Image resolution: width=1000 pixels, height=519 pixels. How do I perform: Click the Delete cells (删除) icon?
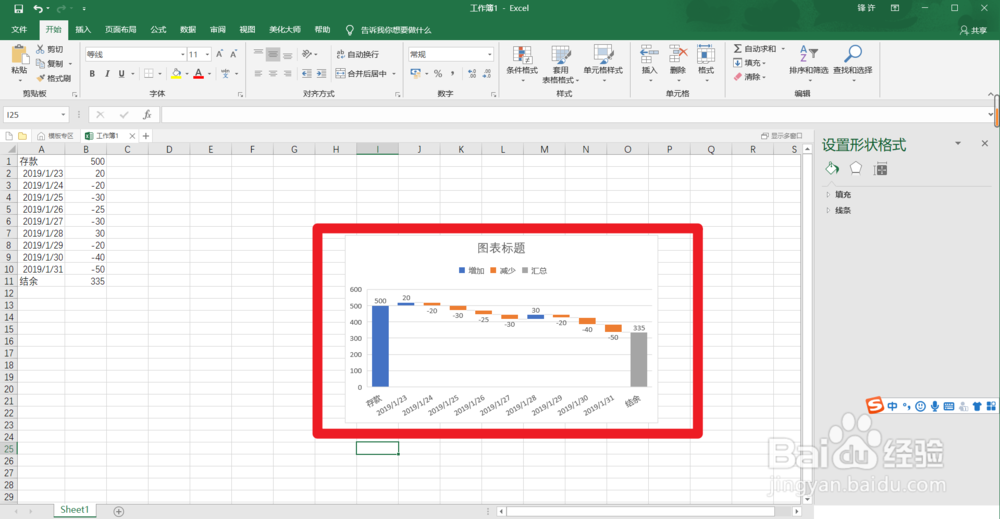pyautogui.click(x=678, y=55)
